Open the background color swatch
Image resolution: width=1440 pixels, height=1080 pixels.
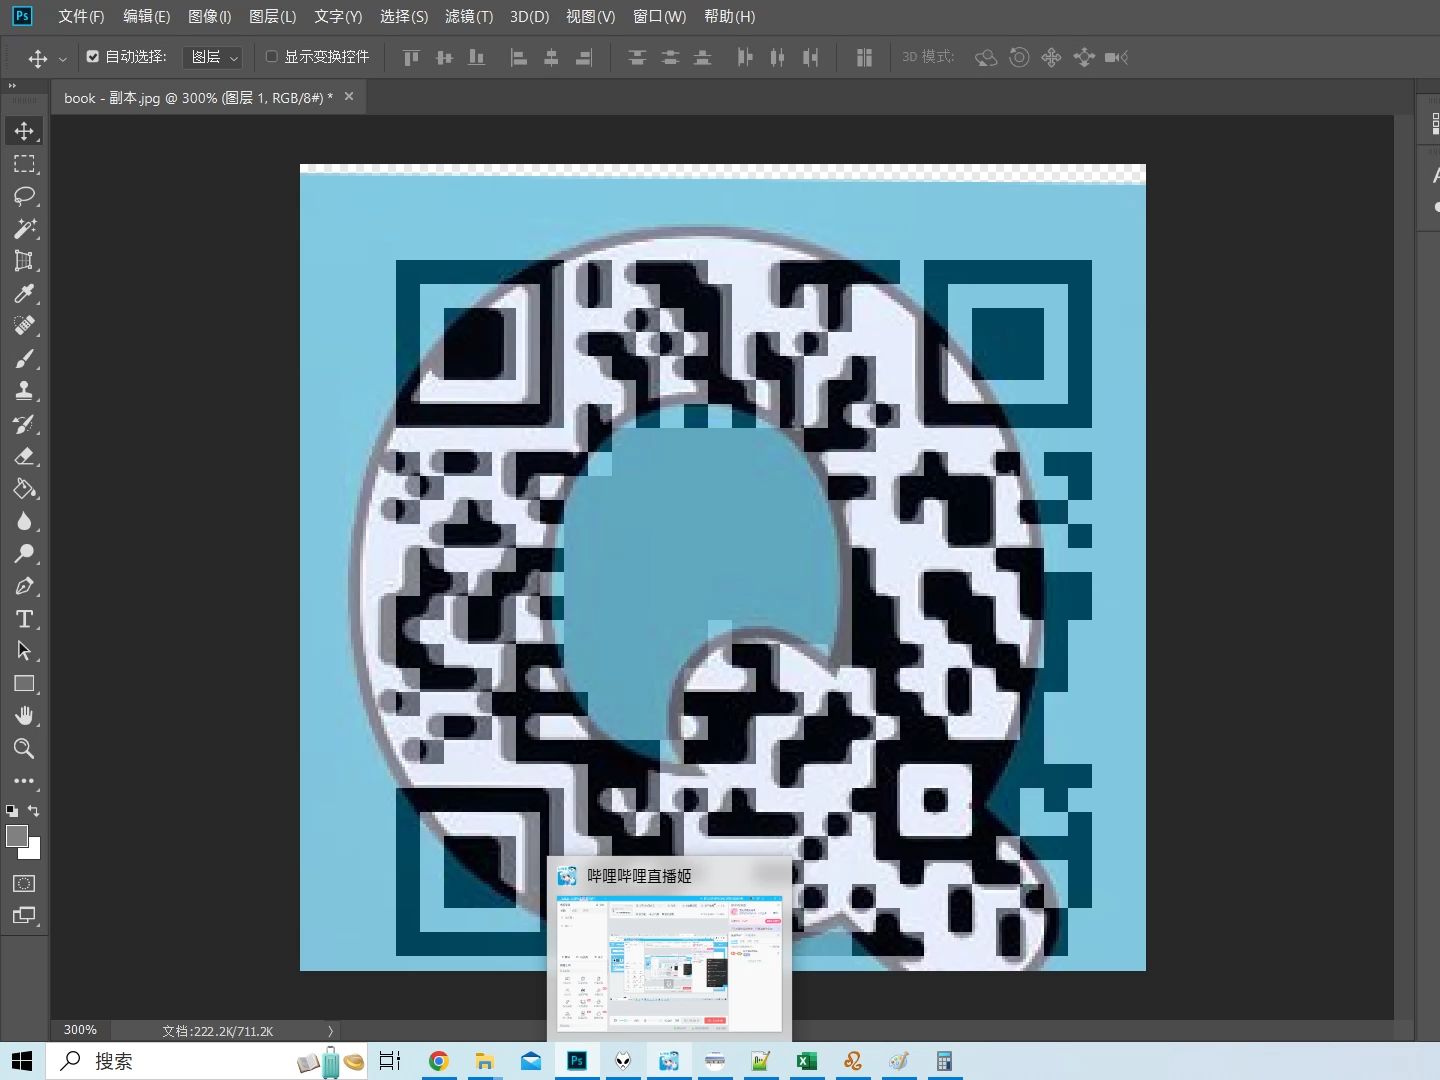click(x=33, y=851)
